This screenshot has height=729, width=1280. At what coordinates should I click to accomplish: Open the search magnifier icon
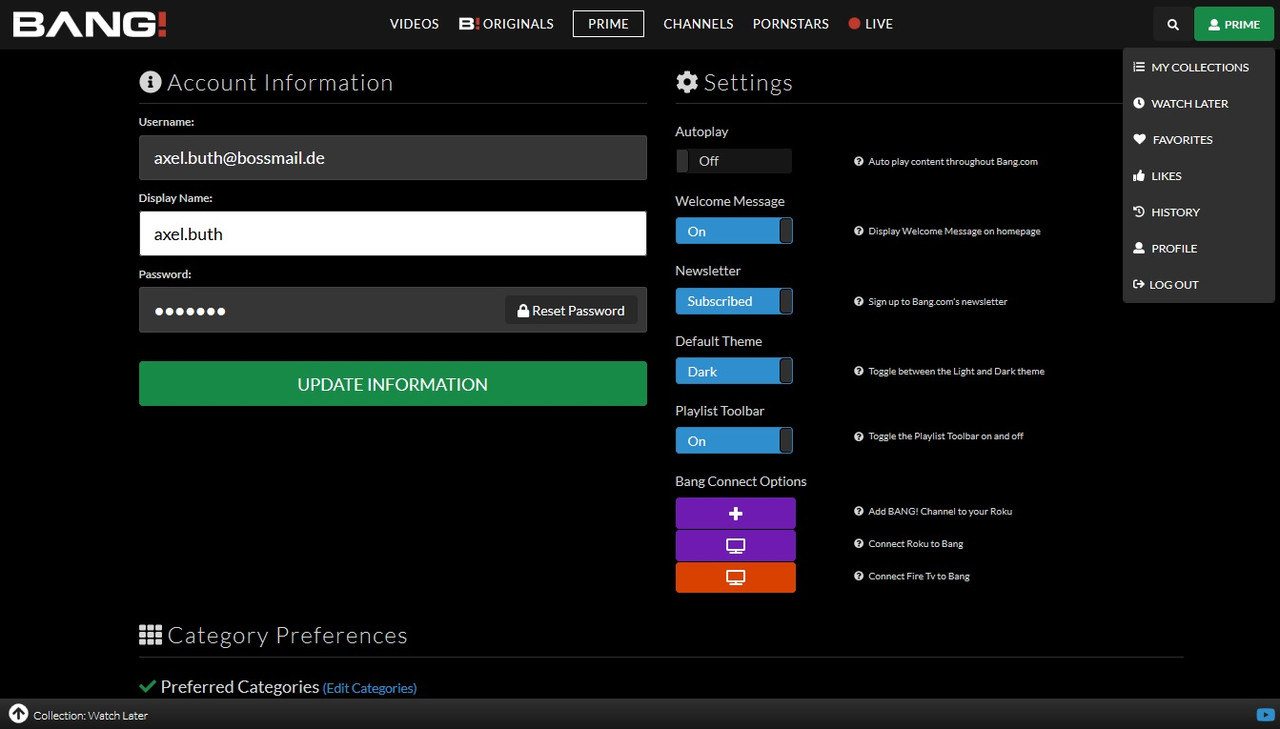1173,25
